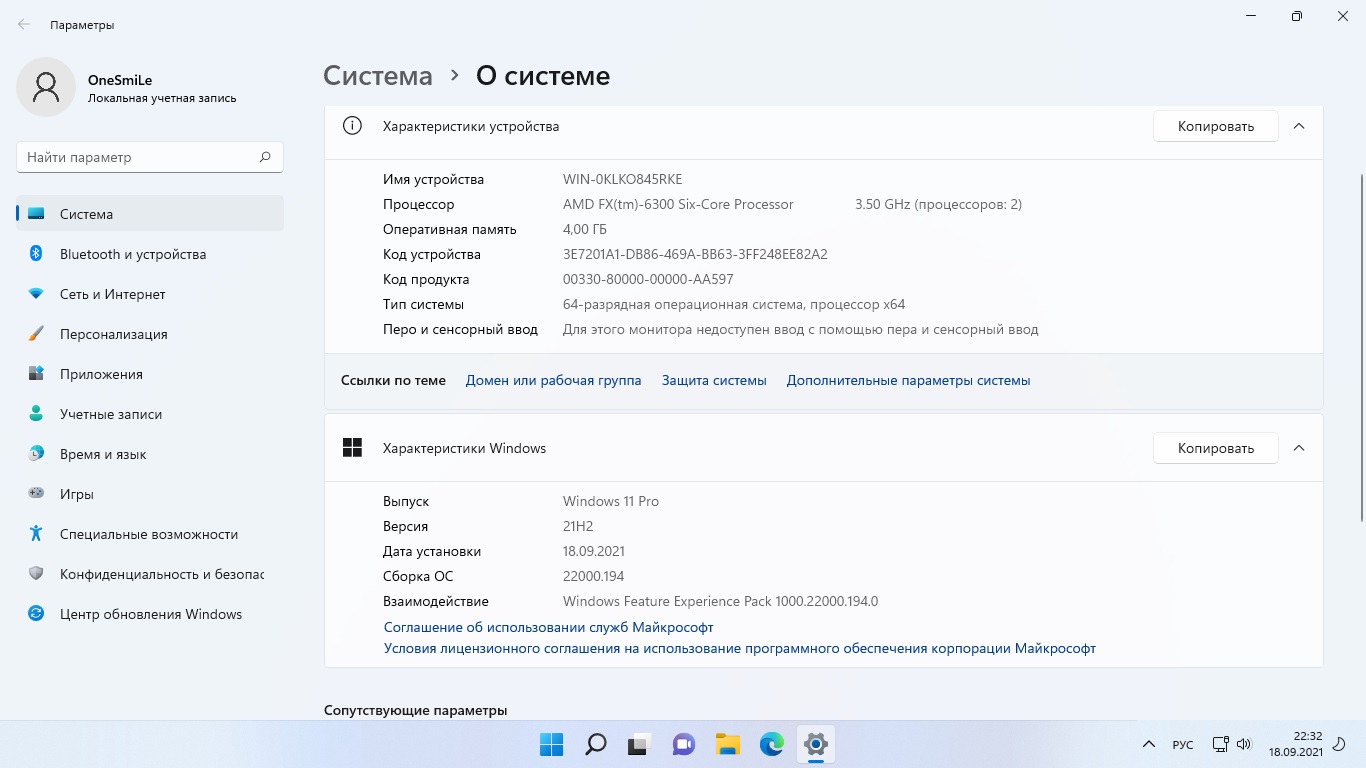Open Дополнительные параметры системы link
Image resolution: width=1366 pixels, height=768 pixels.
click(x=908, y=380)
